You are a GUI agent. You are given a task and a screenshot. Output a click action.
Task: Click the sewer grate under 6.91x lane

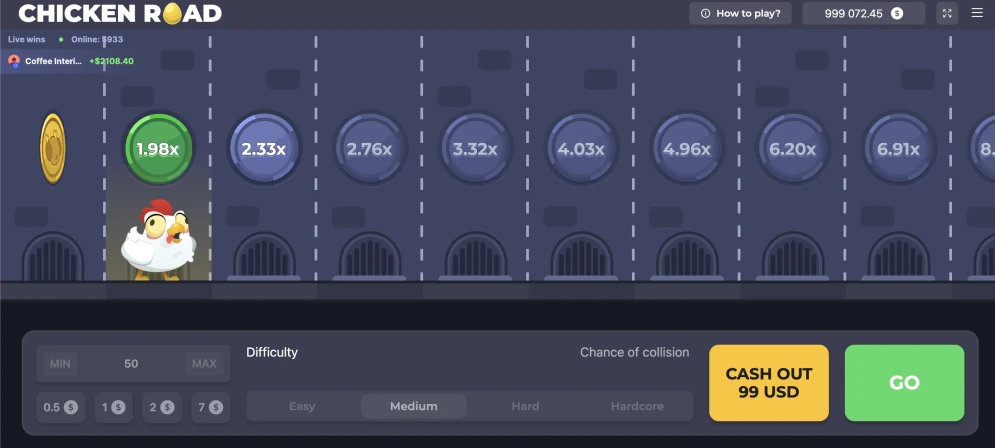(899, 256)
